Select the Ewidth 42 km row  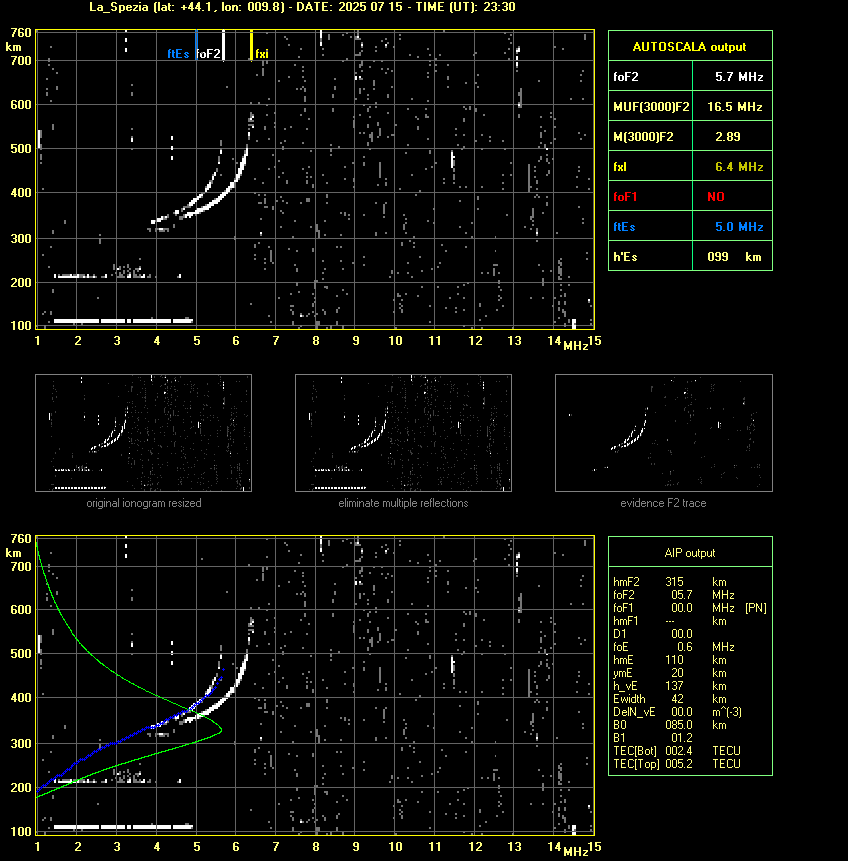pyautogui.click(x=670, y=699)
